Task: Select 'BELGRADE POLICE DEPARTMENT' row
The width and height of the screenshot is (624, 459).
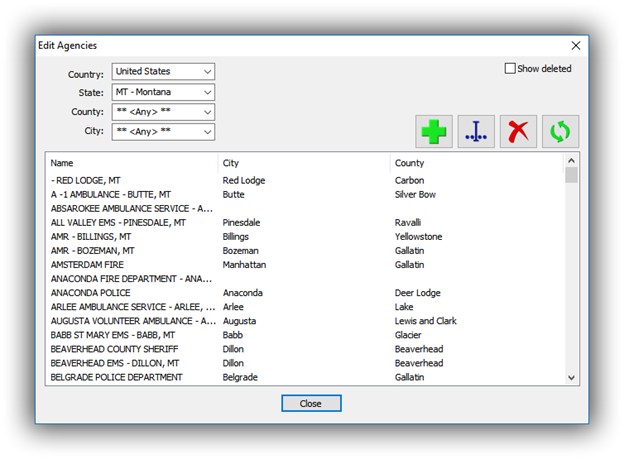Action: [305, 377]
